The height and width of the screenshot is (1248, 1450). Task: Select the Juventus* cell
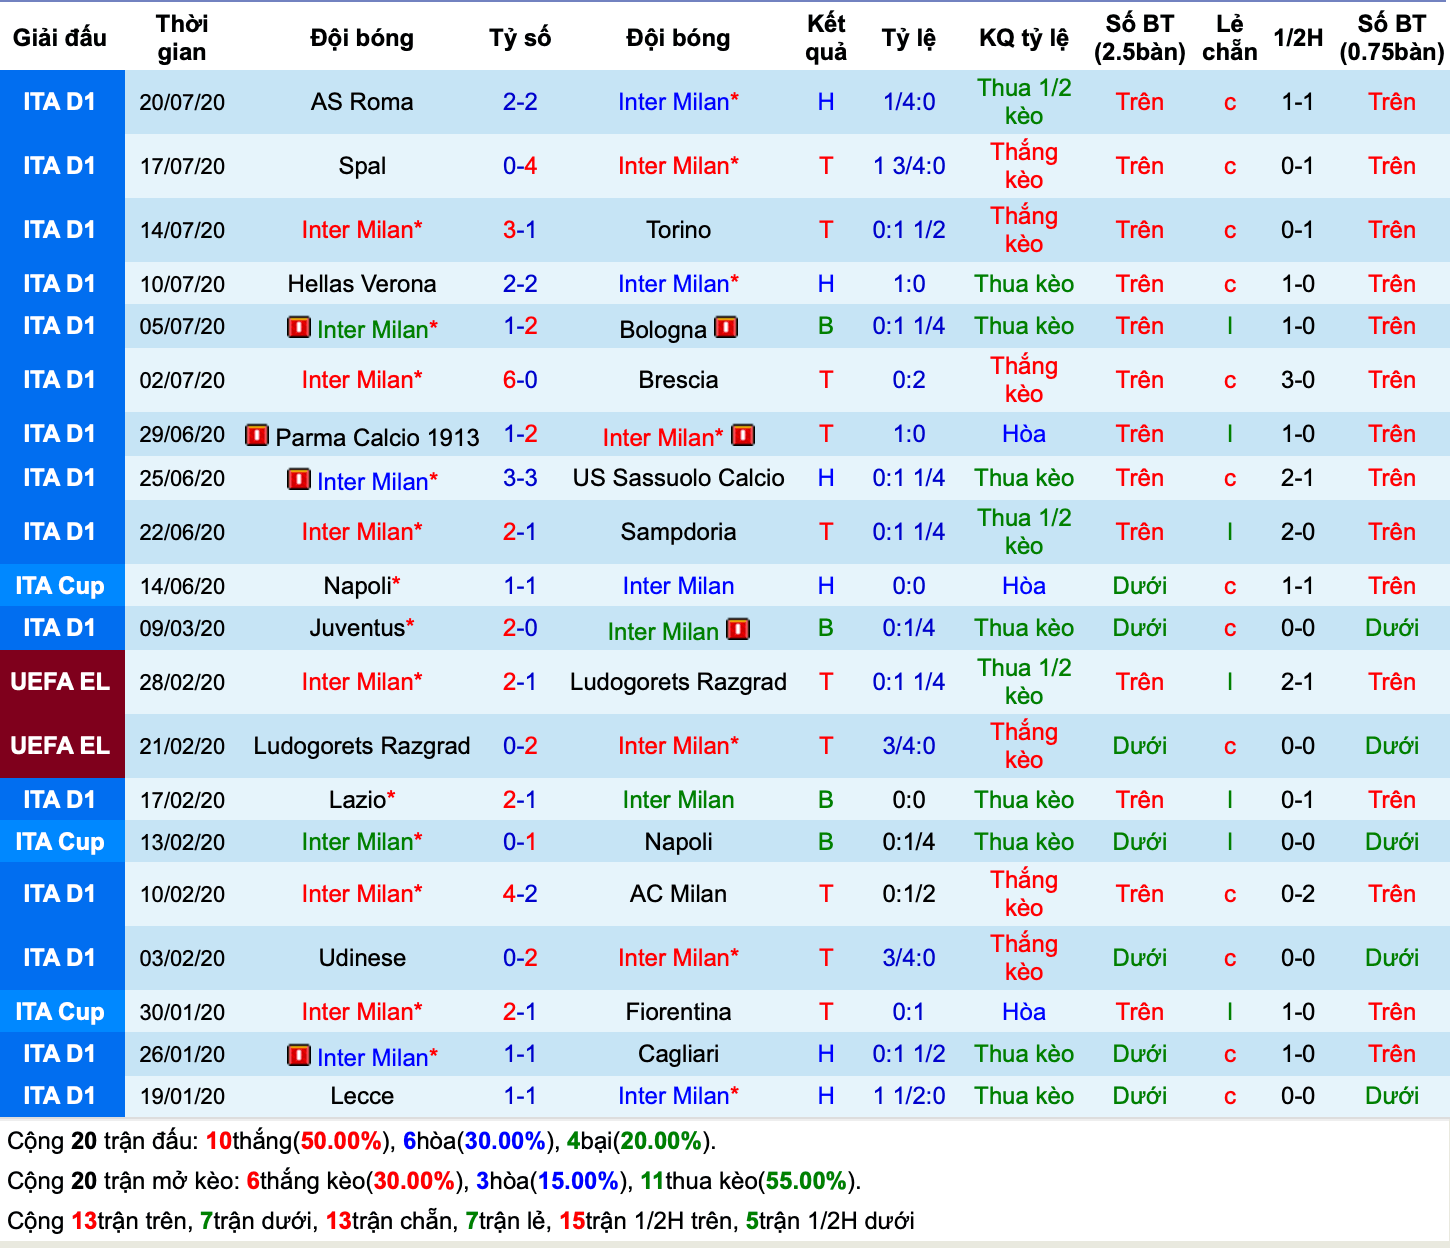click(x=362, y=628)
